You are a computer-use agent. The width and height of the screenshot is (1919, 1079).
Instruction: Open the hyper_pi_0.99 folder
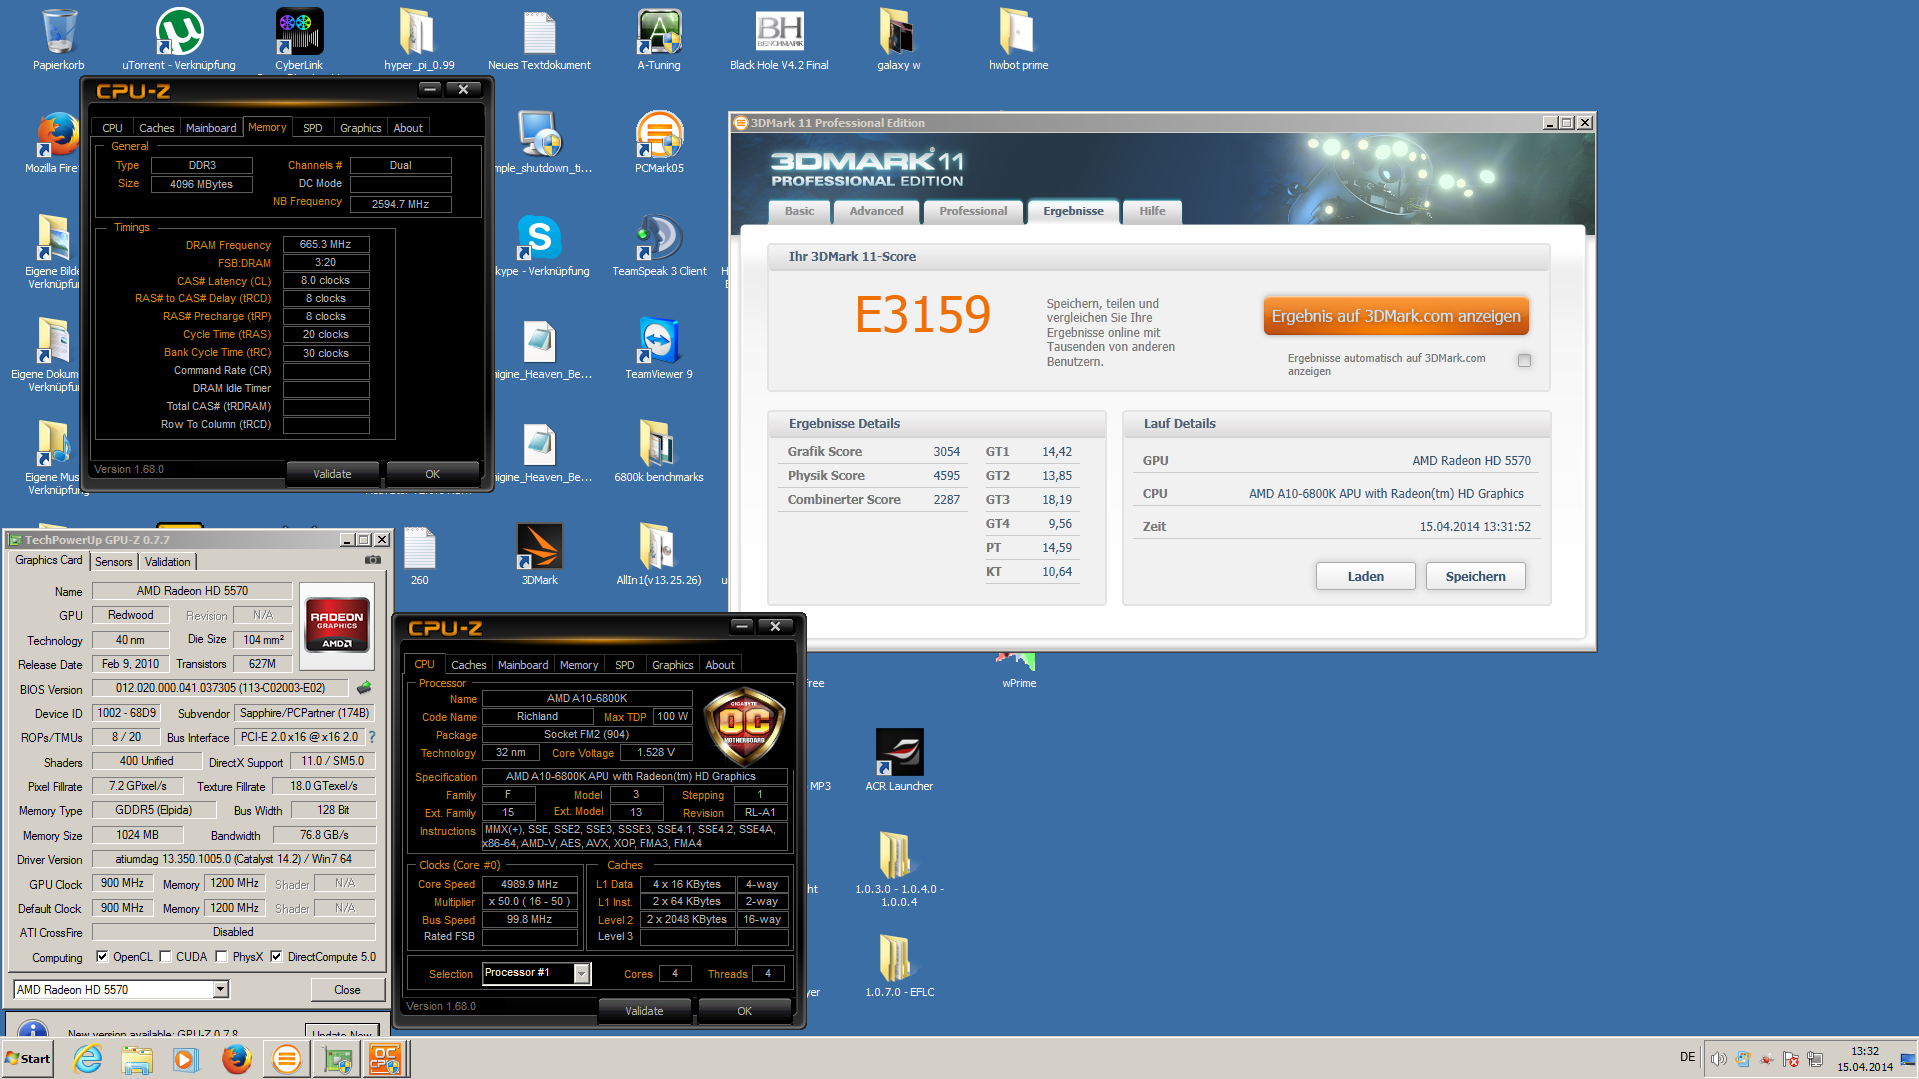point(419,40)
